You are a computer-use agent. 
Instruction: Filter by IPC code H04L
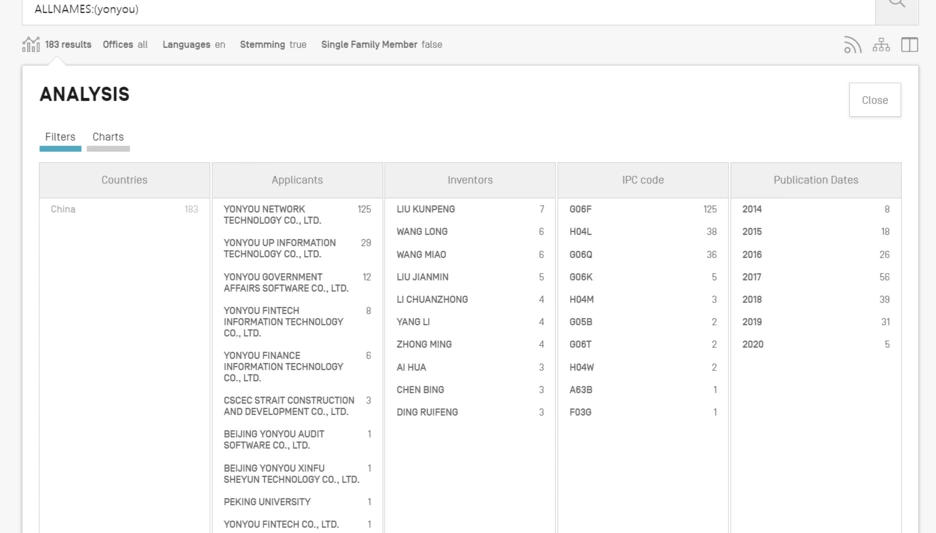643,232
